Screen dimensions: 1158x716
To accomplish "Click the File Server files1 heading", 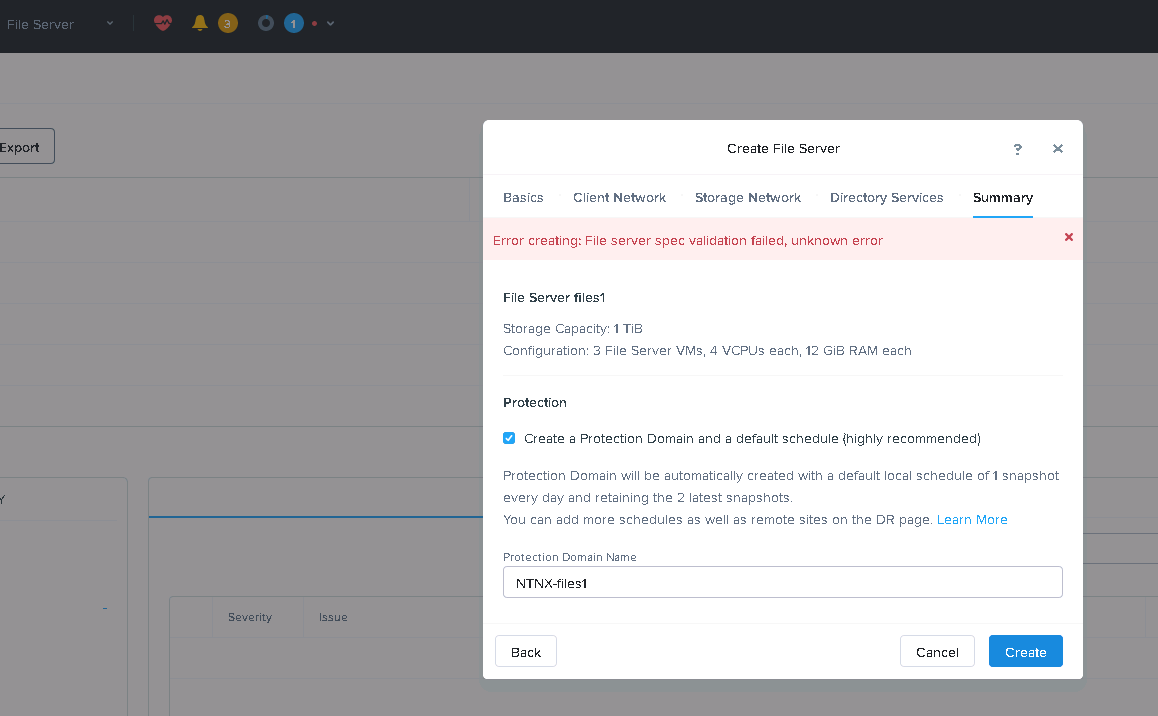I will [554, 297].
